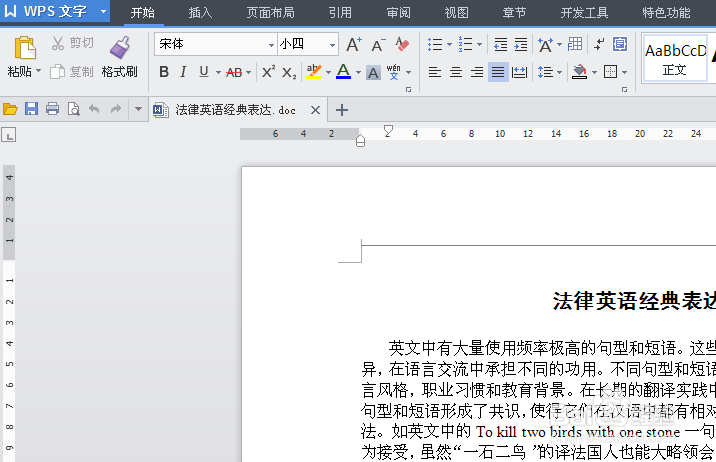This screenshot has height=462, width=716.
Task: Expand borders dropdown arrow
Action: (624, 72)
